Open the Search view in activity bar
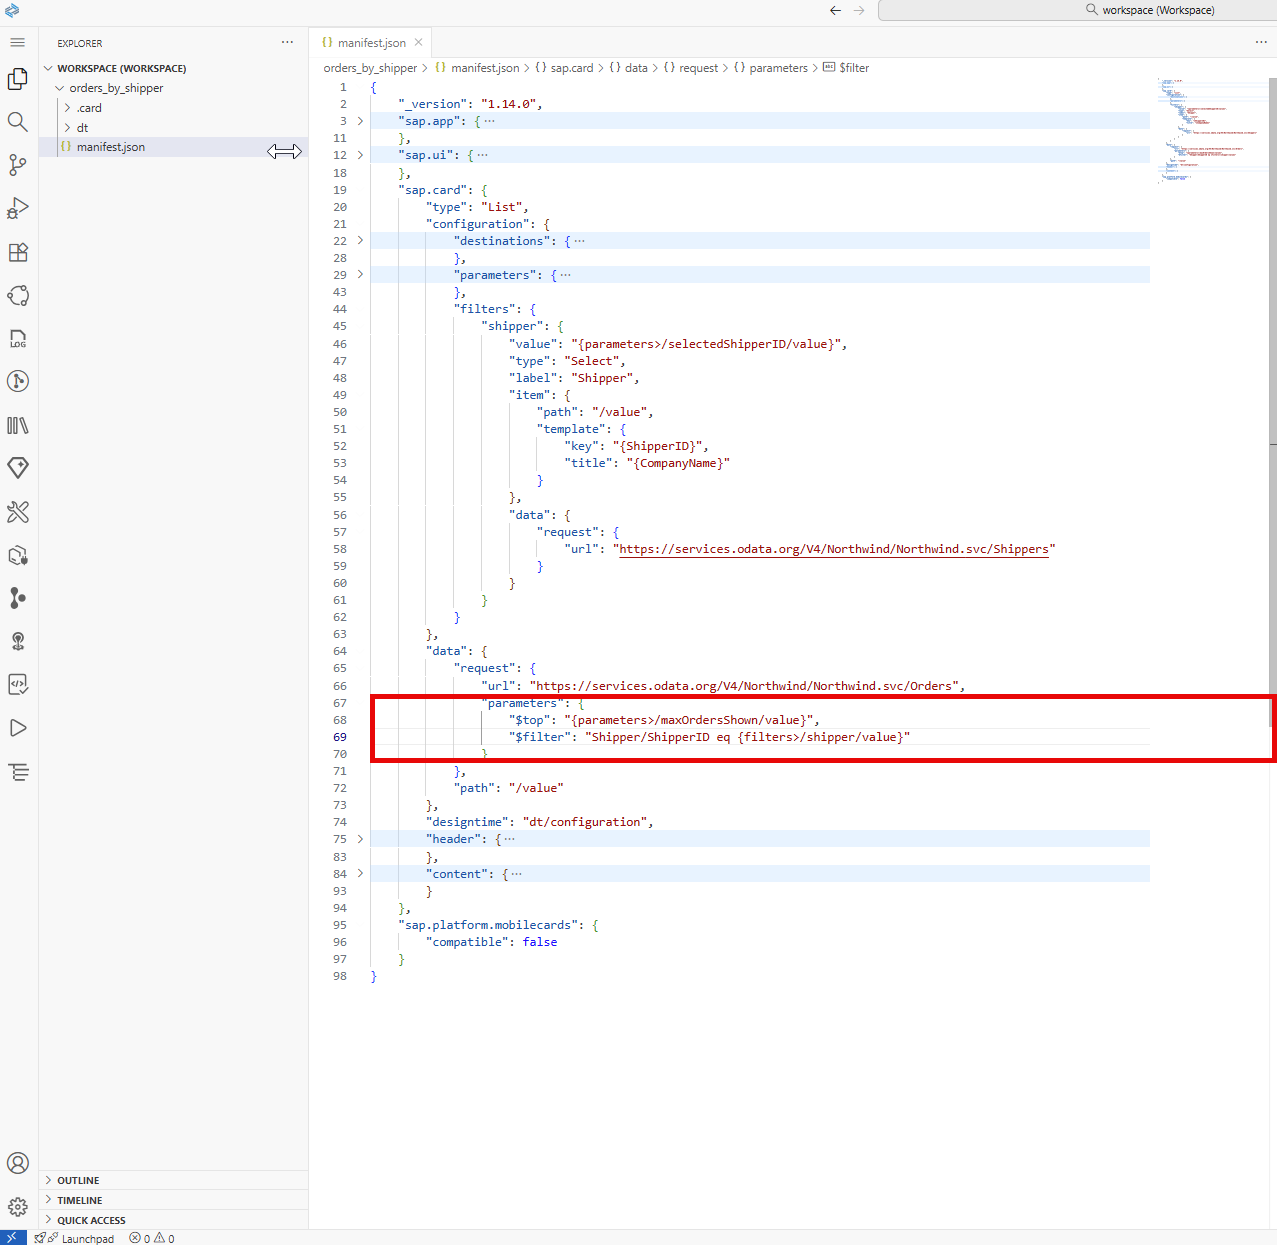 click(x=17, y=122)
